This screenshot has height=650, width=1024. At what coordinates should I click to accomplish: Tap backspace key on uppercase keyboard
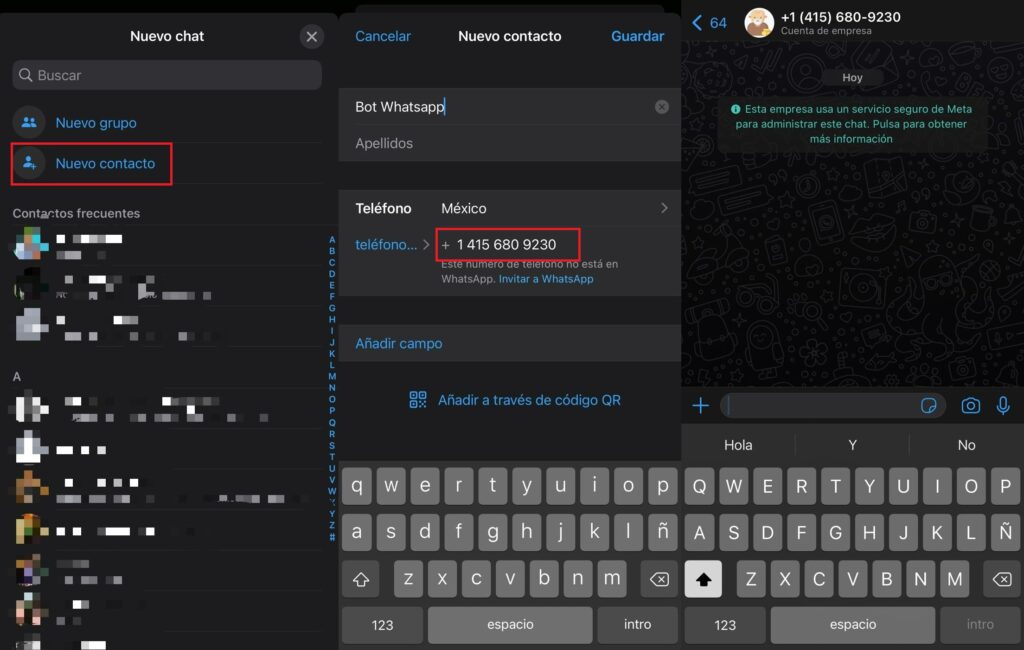(x=1002, y=579)
